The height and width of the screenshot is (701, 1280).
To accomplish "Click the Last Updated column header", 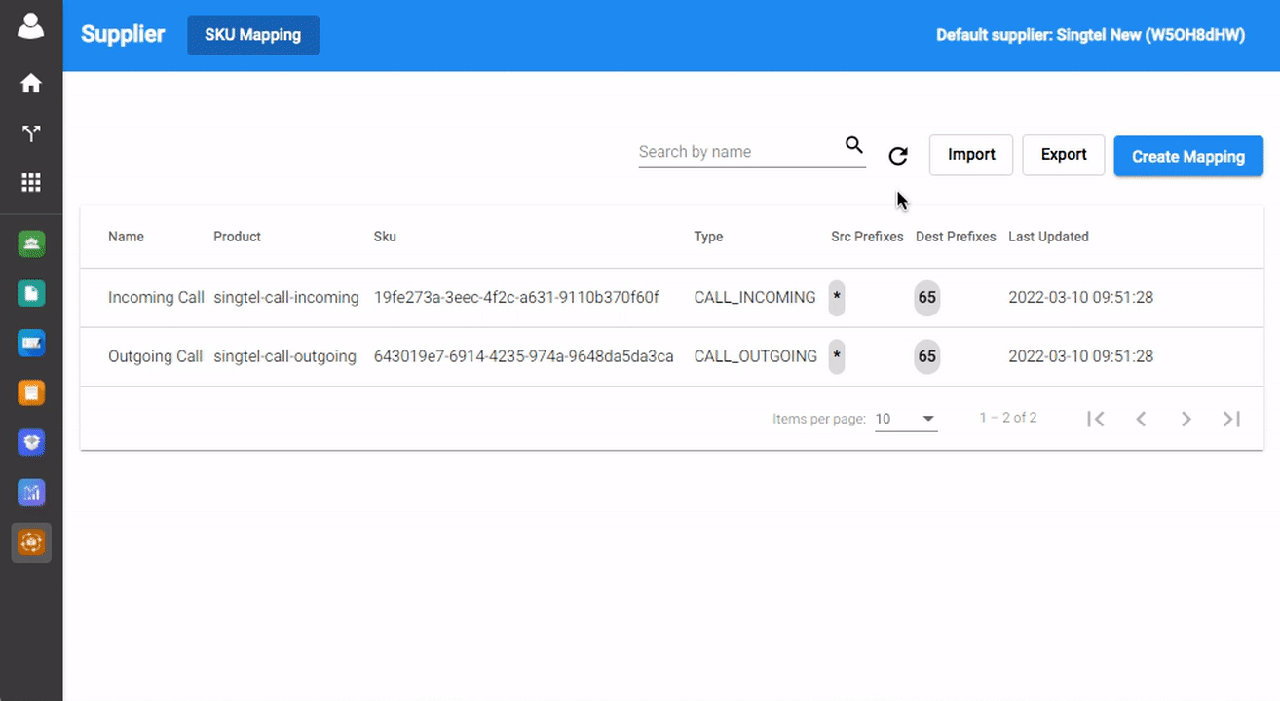I will tap(1048, 237).
